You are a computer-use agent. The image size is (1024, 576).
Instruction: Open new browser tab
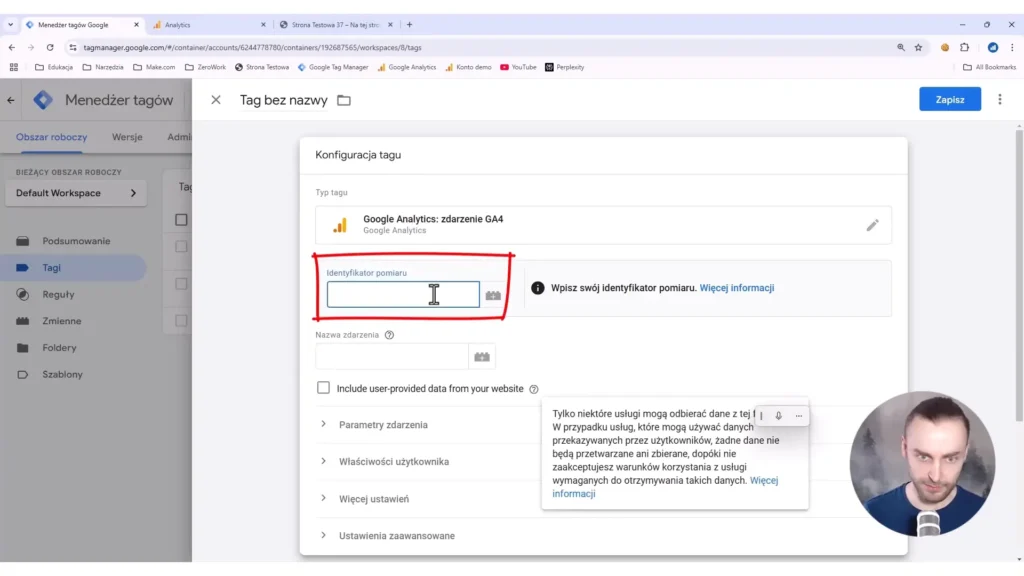pos(409,25)
